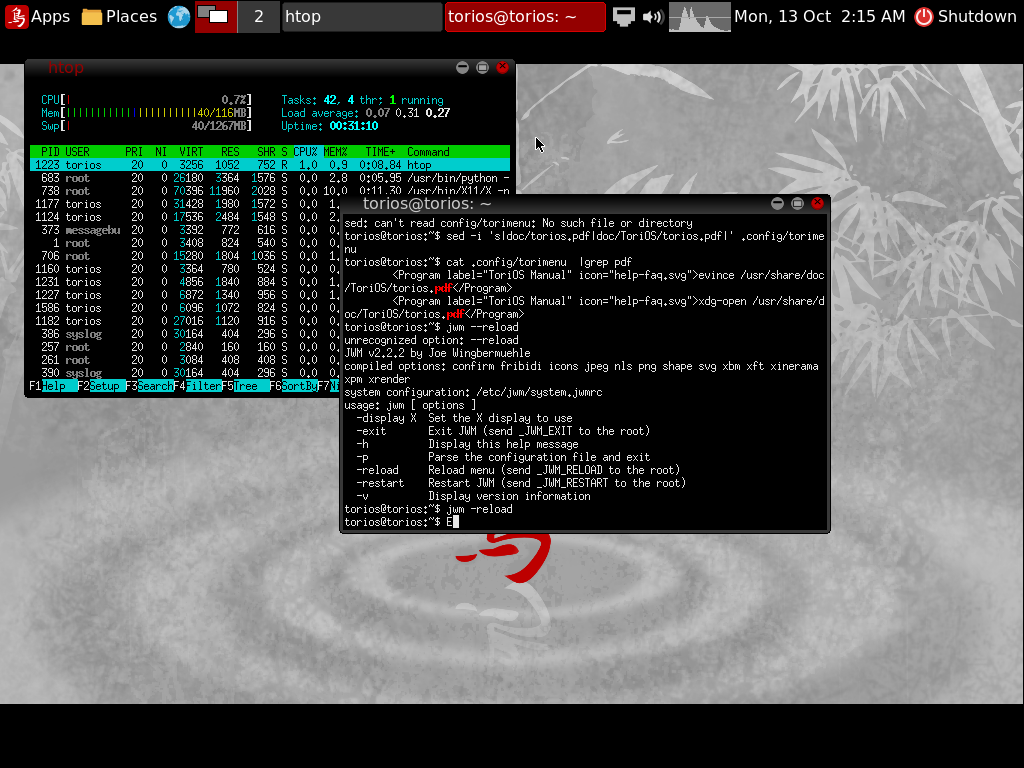Open F3 Search in htop footer
This screenshot has height=768, width=1024.
click(x=148, y=386)
